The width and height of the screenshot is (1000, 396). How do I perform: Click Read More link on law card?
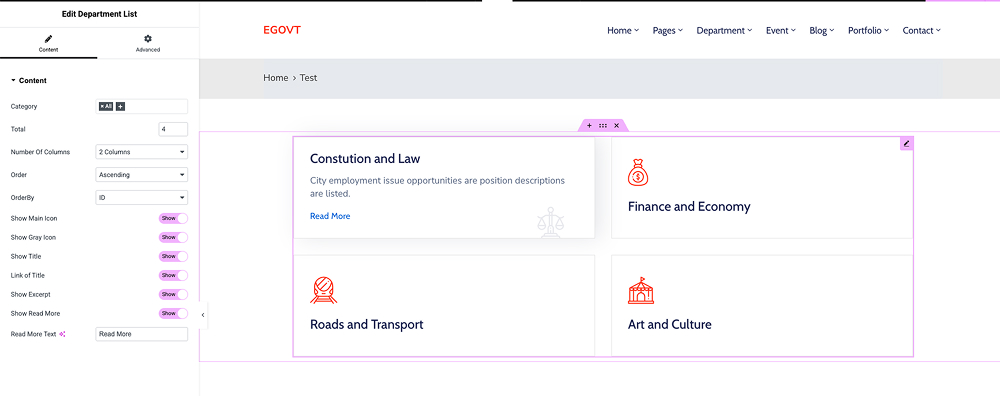(330, 216)
